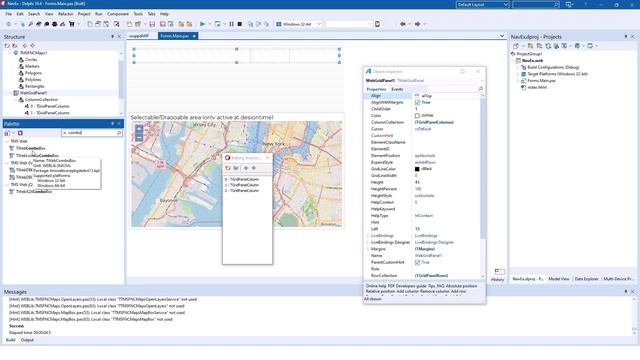Click the clBlack GridLineColor swatch
Viewport: 640px width, 360px height.
[x=417, y=169]
